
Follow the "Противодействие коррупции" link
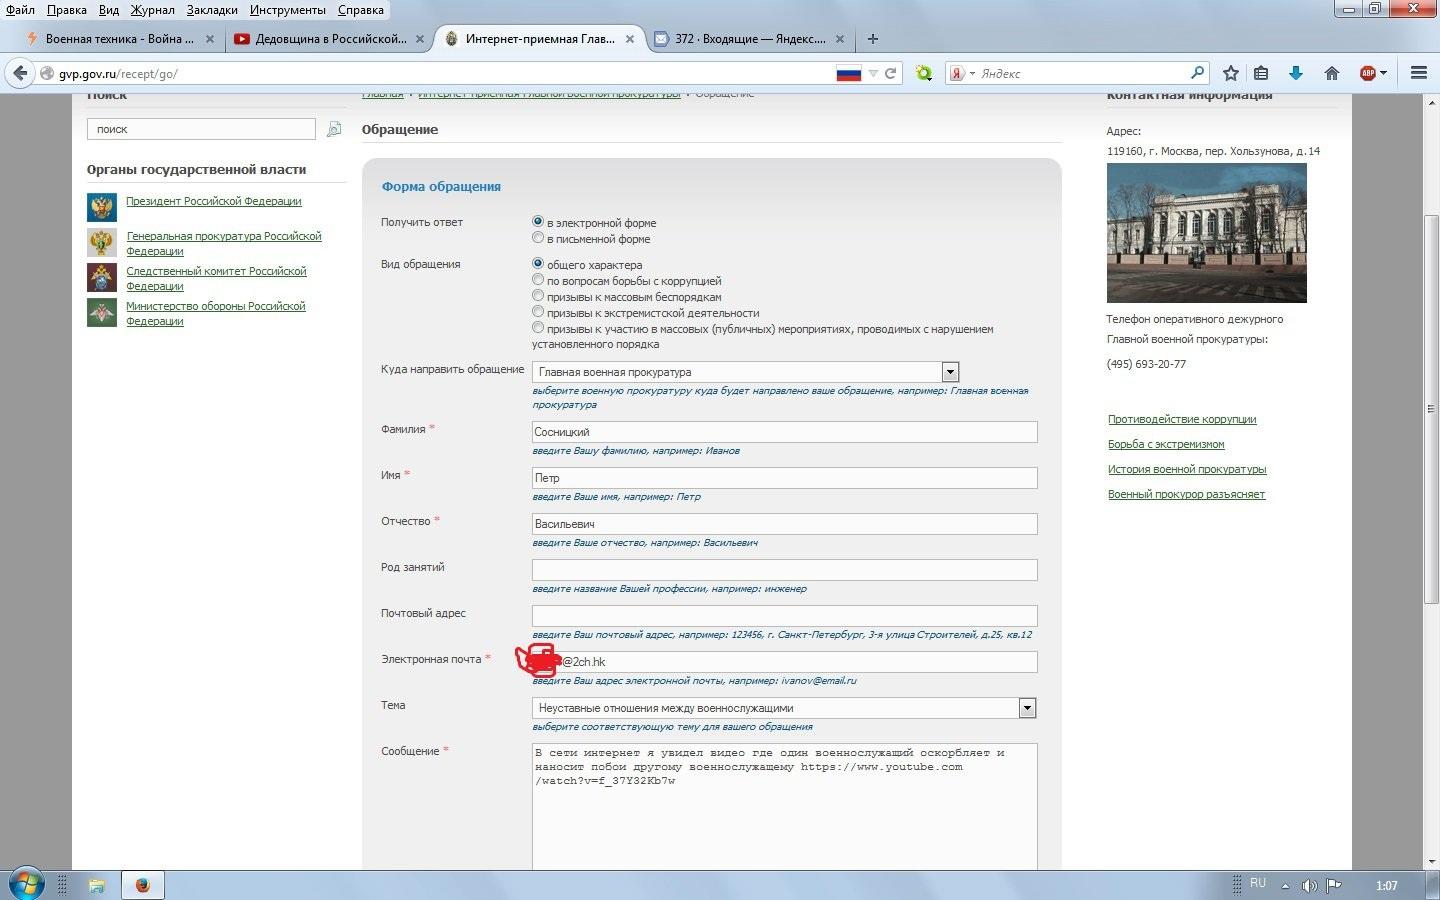(1181, 419)
